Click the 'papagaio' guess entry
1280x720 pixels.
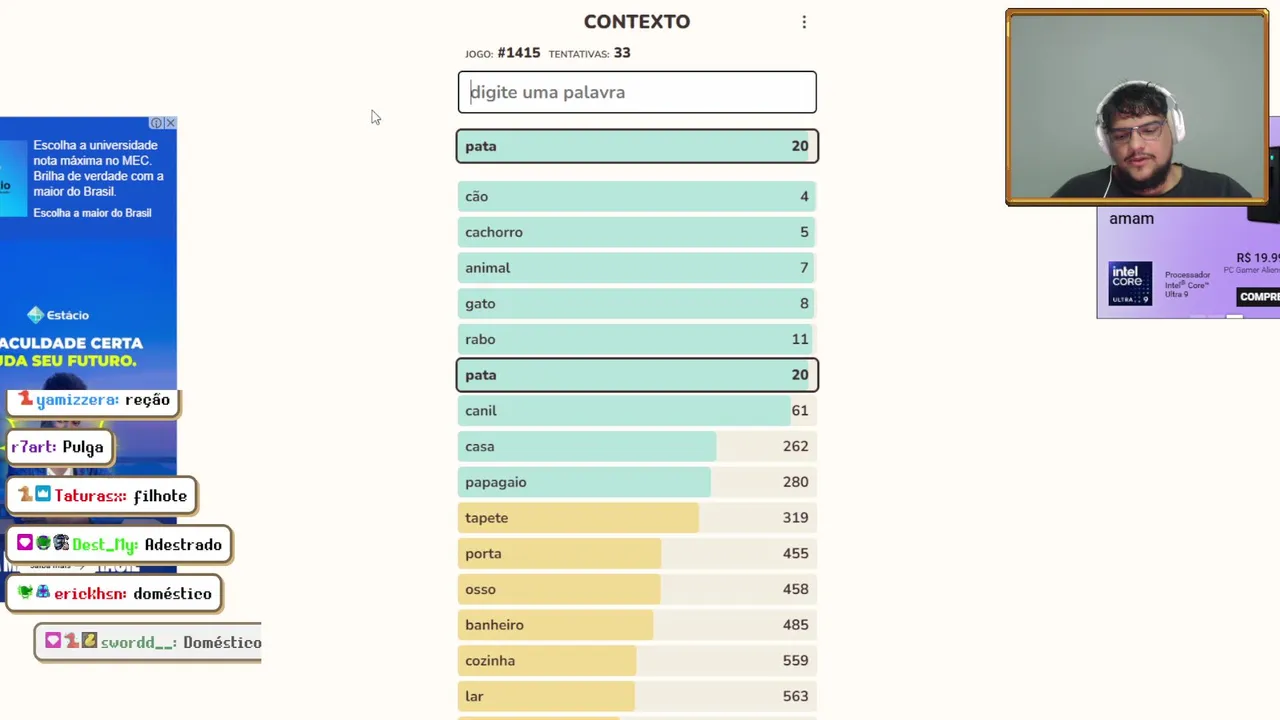pos(637,482)
